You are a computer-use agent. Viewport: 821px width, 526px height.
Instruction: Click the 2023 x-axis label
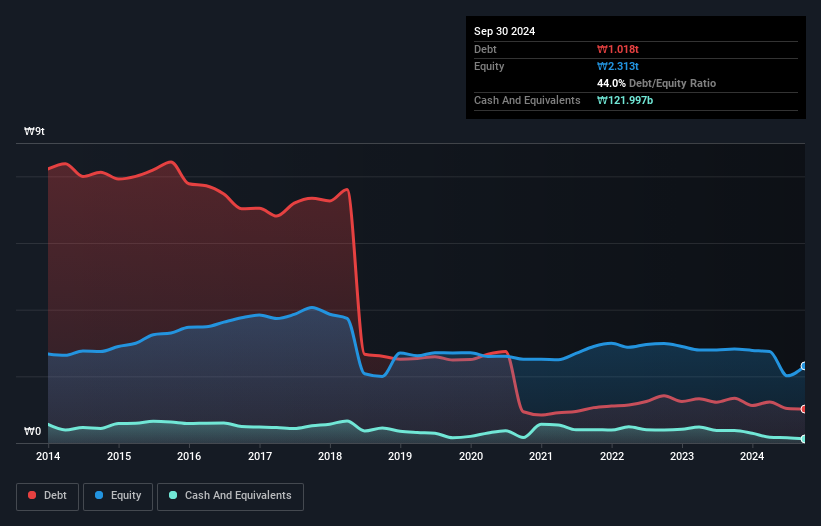(682, 456)
